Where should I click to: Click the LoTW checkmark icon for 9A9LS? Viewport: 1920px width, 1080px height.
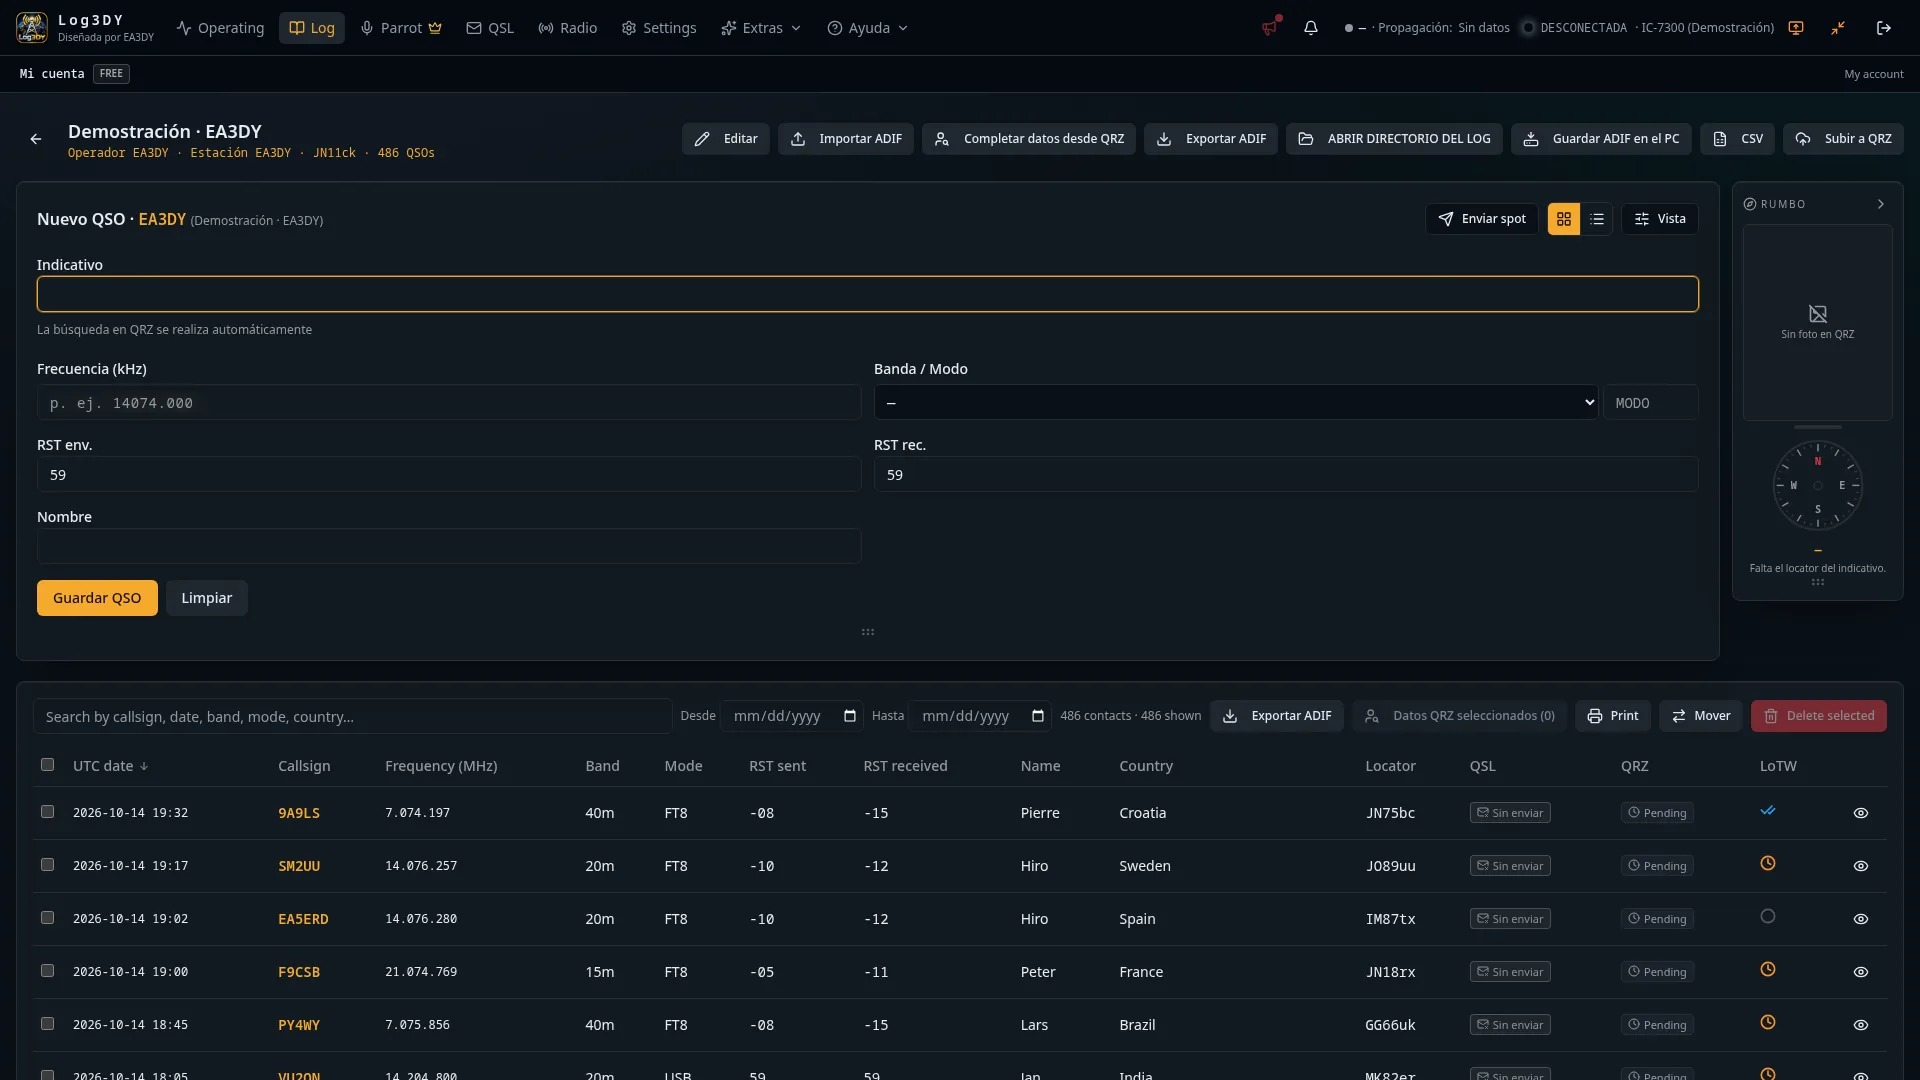click(x=1768, y=811)
